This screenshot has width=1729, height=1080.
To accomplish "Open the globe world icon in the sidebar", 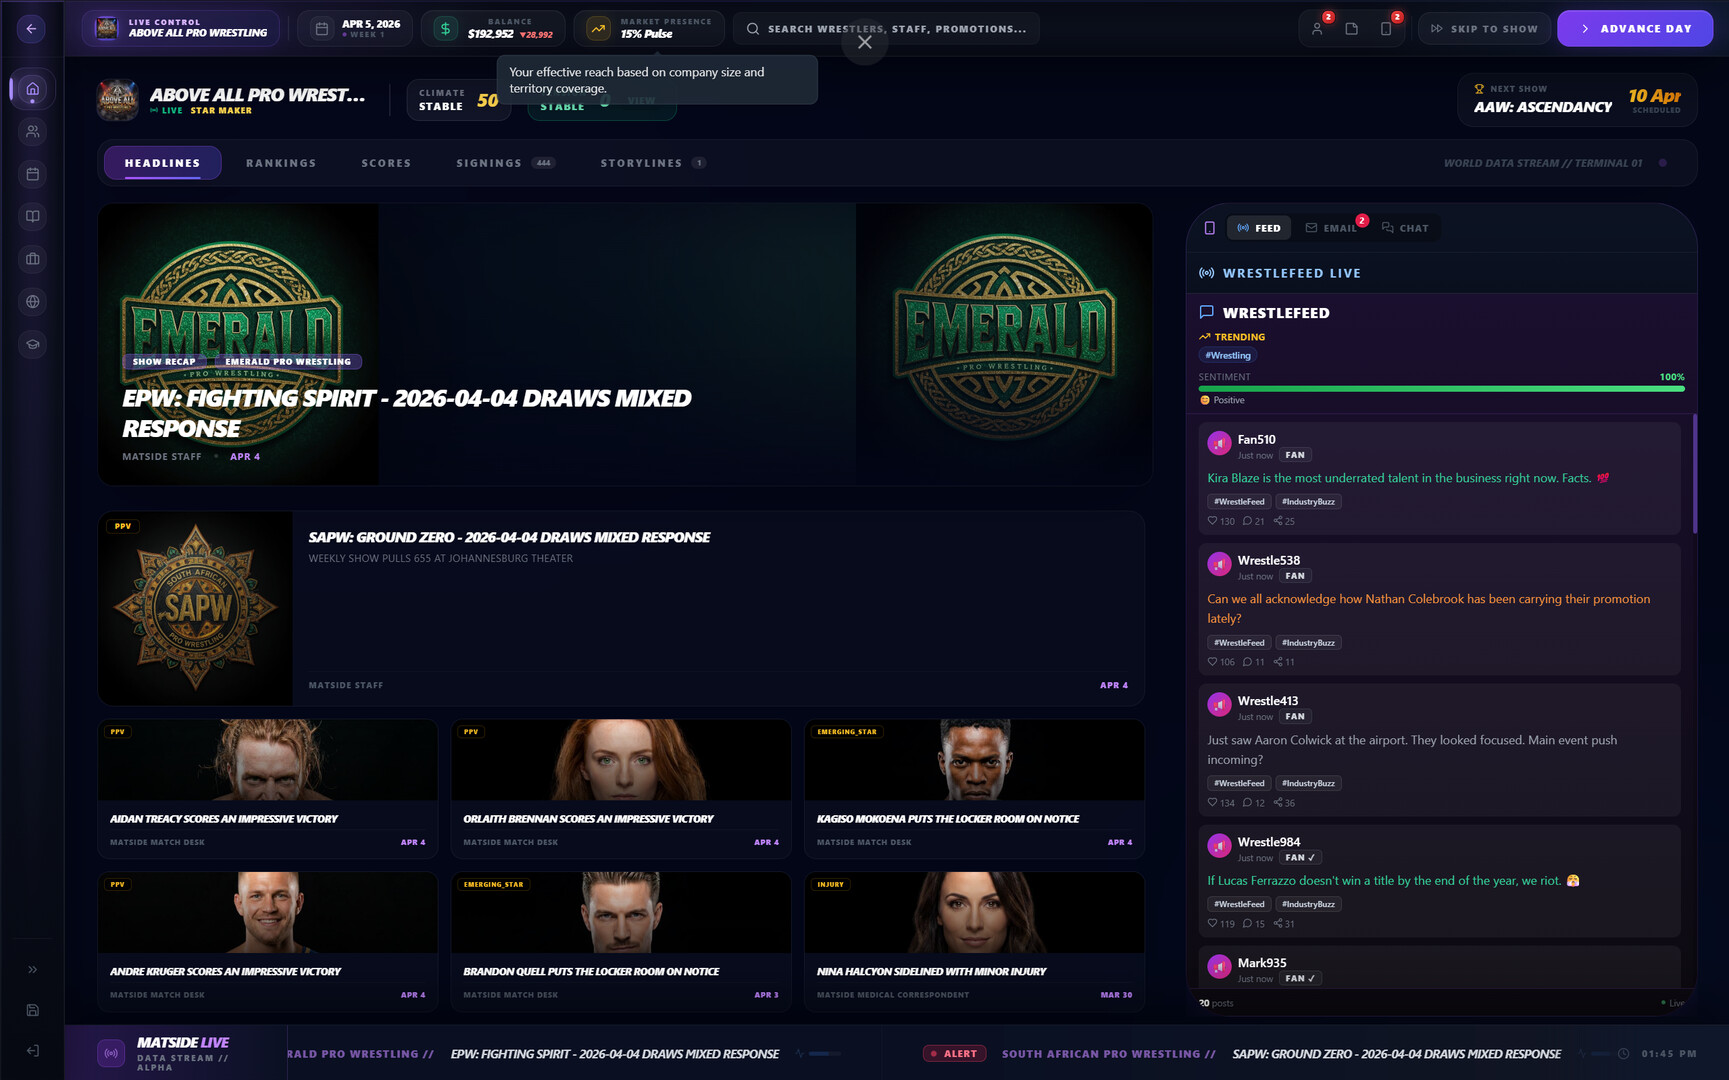I will coord(32,301).
